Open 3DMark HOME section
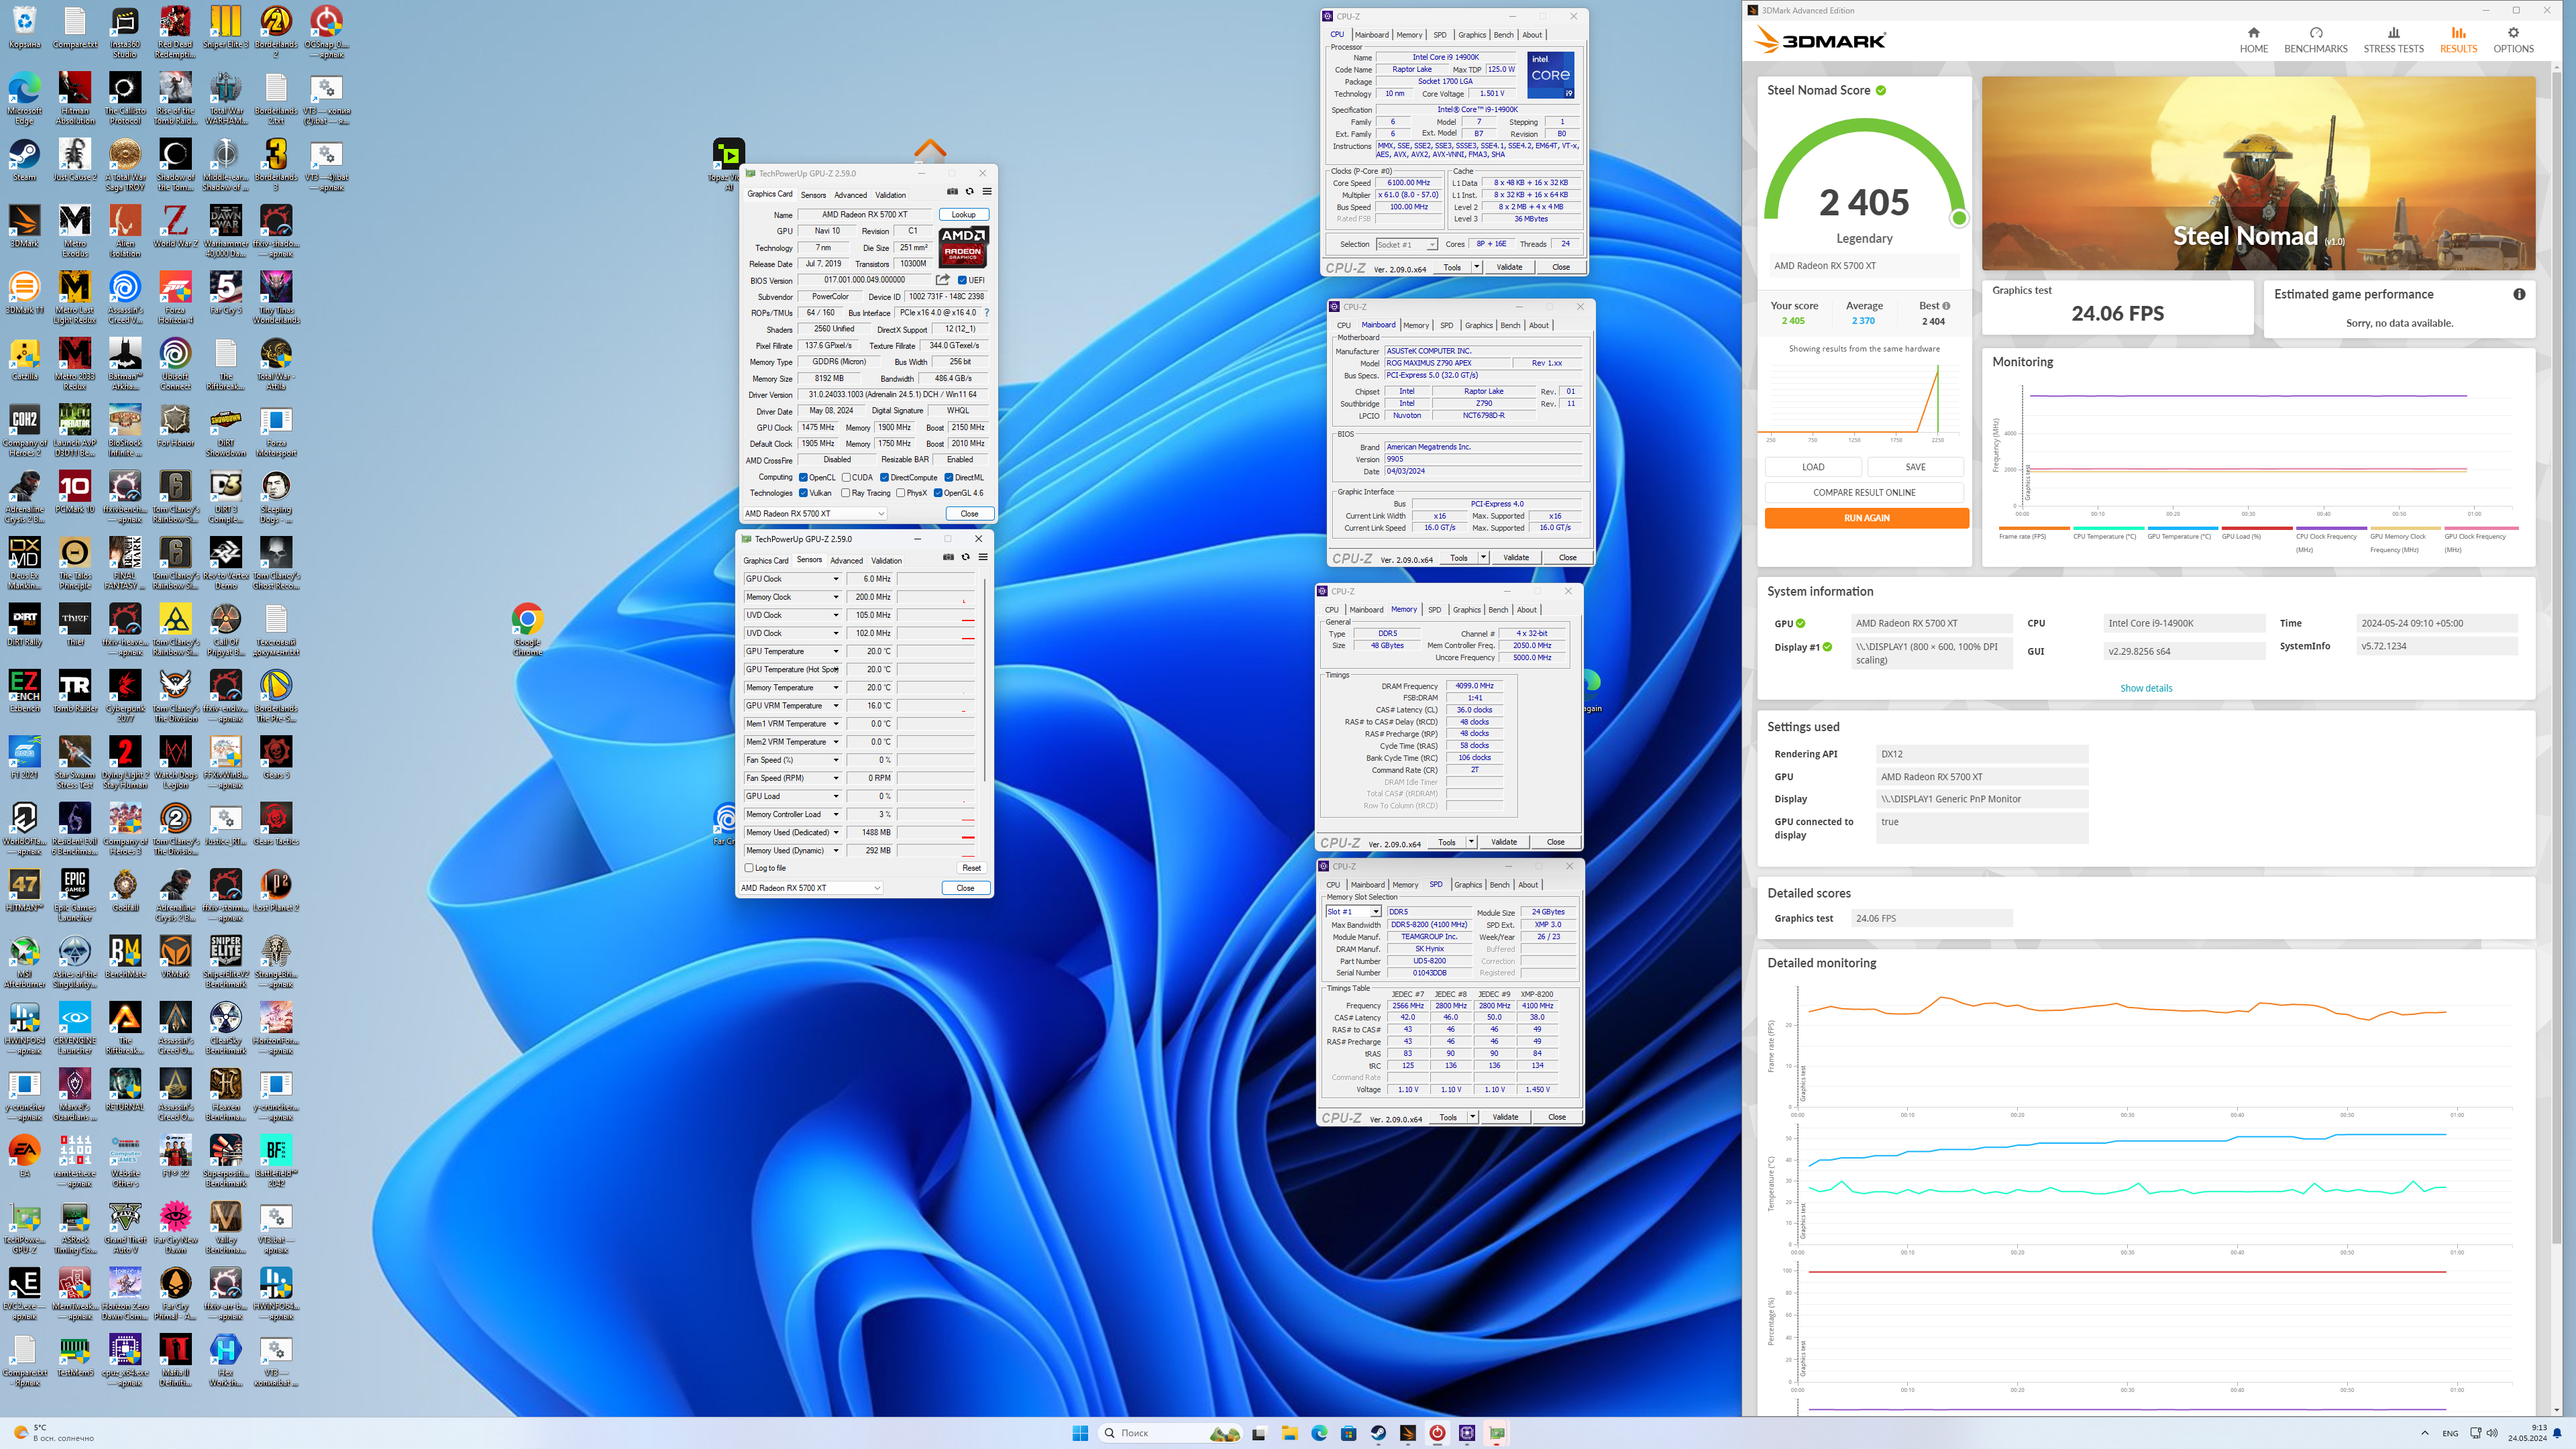2576x1449 pixels. point(2253,40)
